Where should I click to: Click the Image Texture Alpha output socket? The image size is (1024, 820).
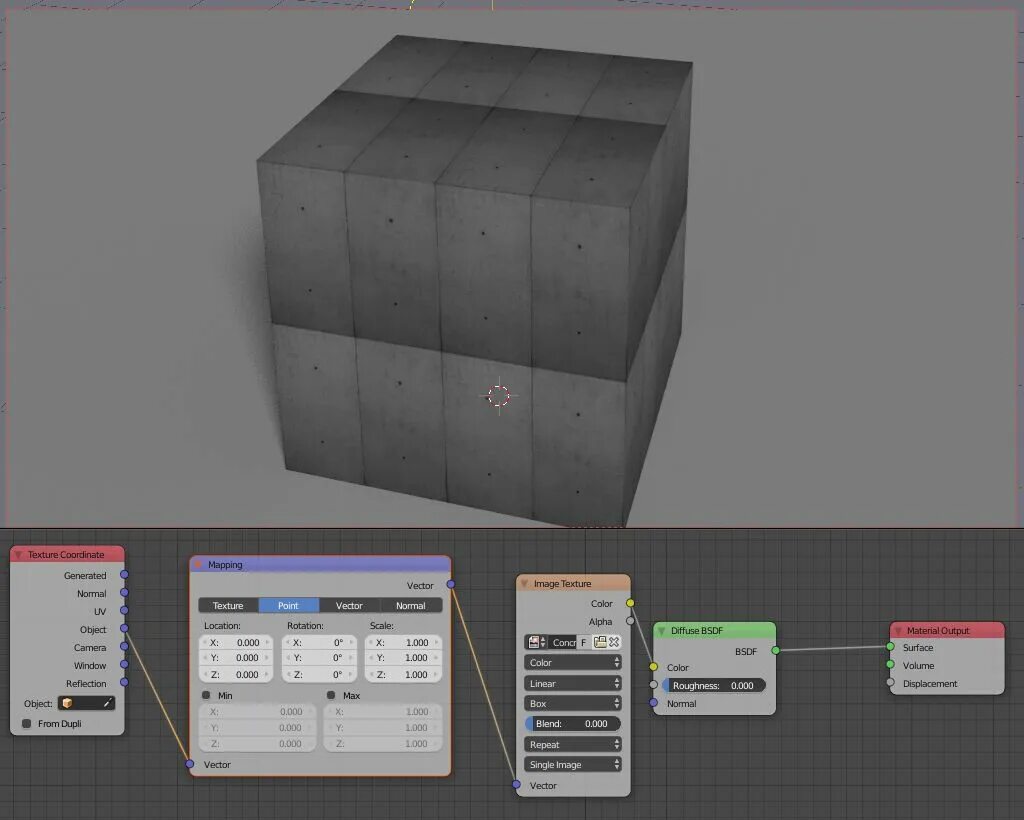(x=630, y=621)
